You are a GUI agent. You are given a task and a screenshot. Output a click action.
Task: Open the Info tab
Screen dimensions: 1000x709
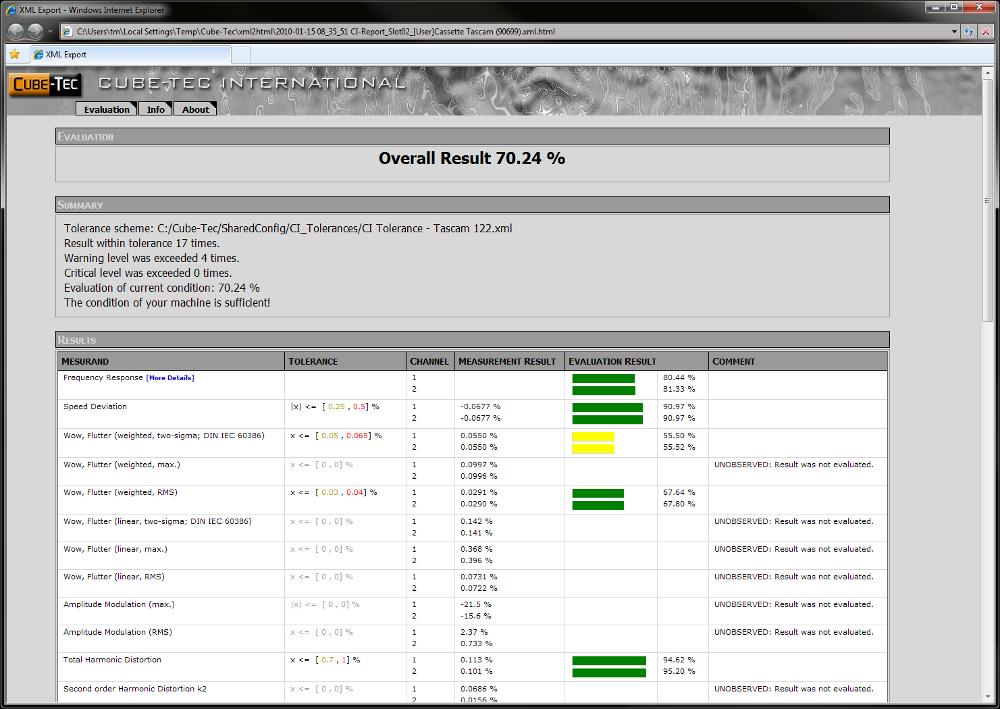(x=155, y=109)
